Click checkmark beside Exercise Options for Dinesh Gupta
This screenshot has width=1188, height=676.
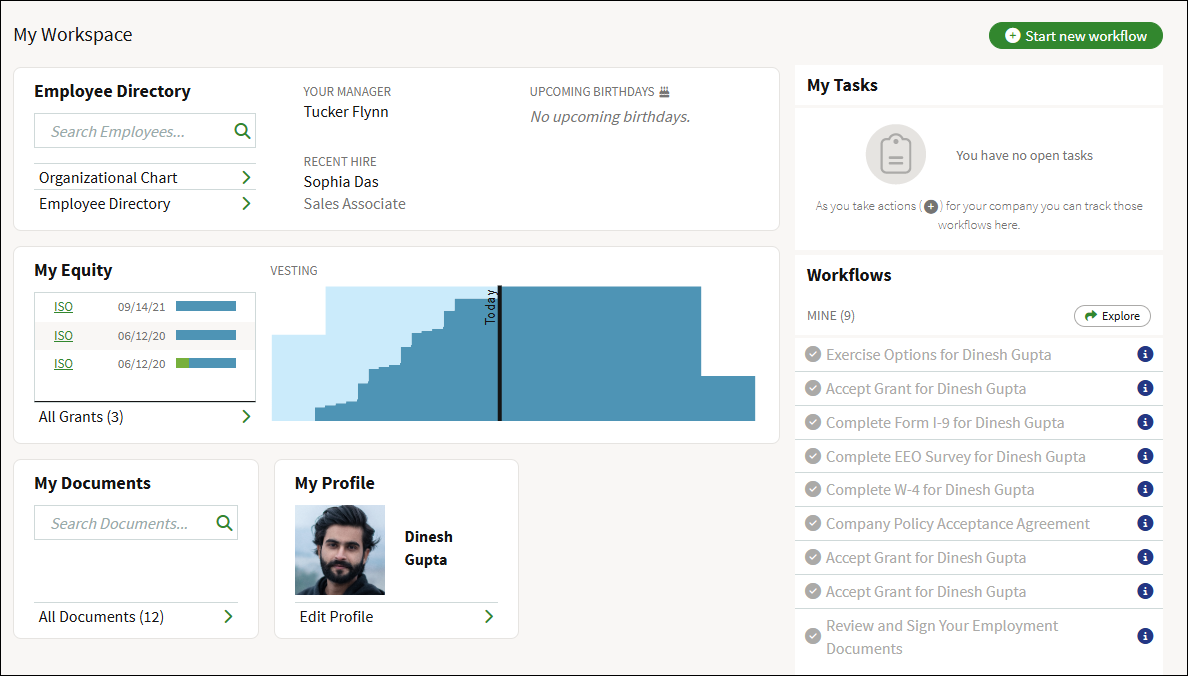(x=813, y=354)
